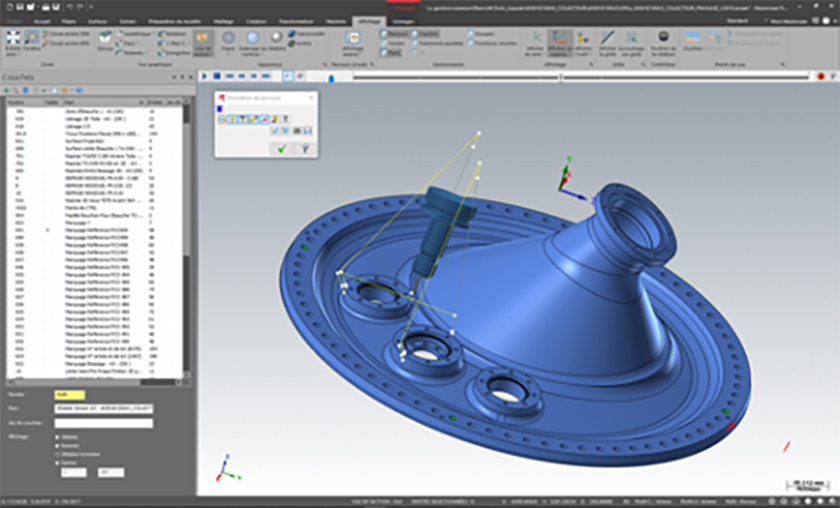Select the Gamme display radio button

[57, 461]
